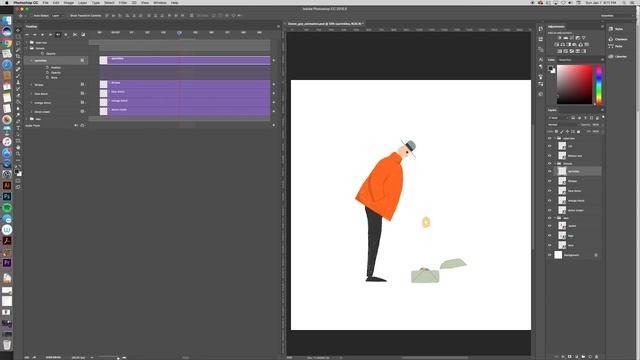Step to next frame in Timeline
The width and height of the screenshot is (640, 360).
50,35
